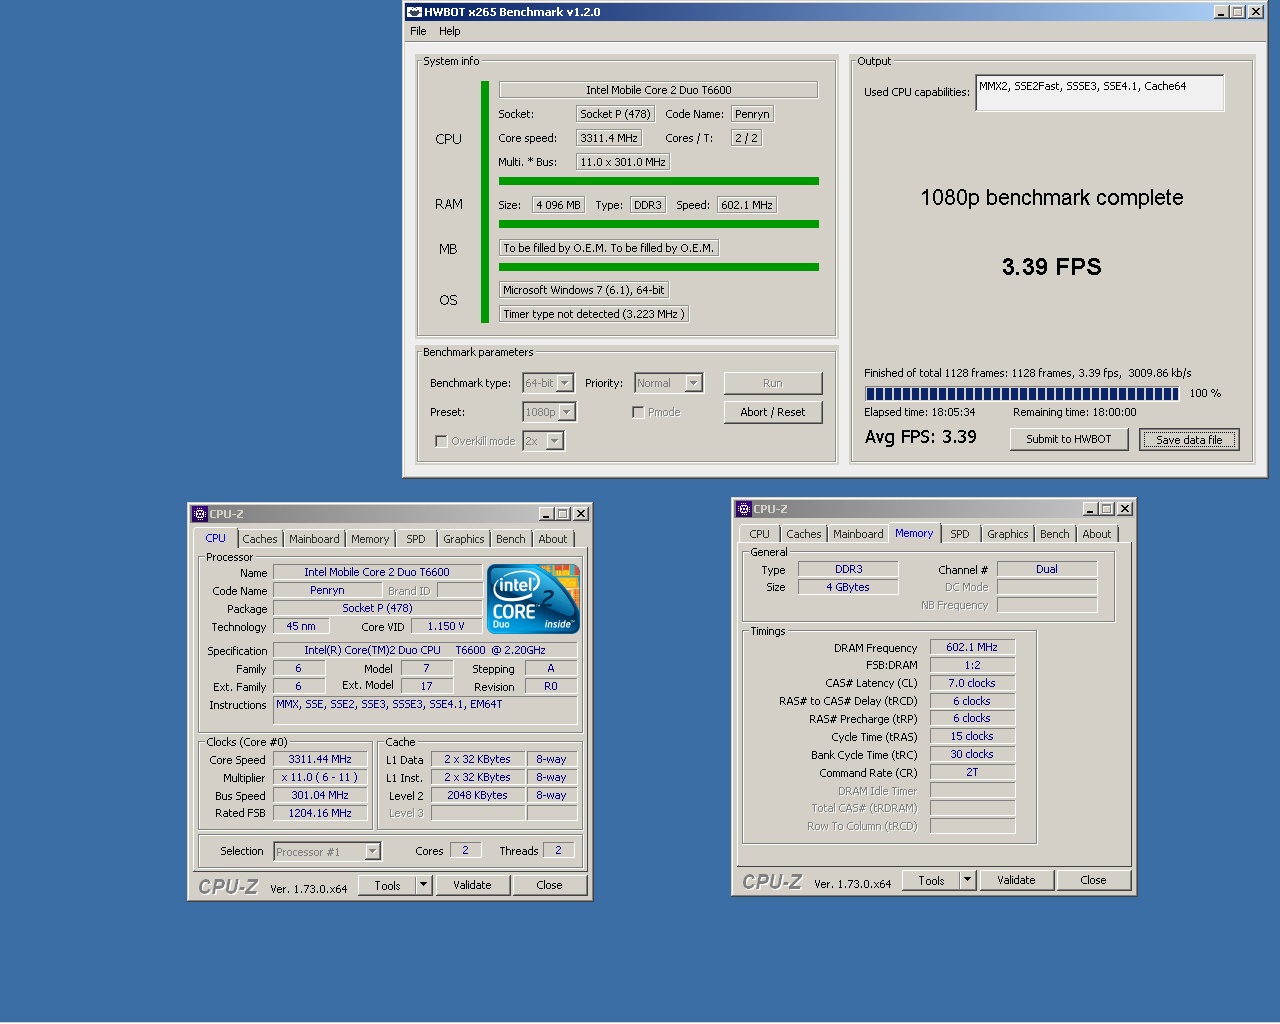Open Mainboard tab in right CPU-Z window
The height and width of the screenshot is (1024, 1280).
[858, 534]
